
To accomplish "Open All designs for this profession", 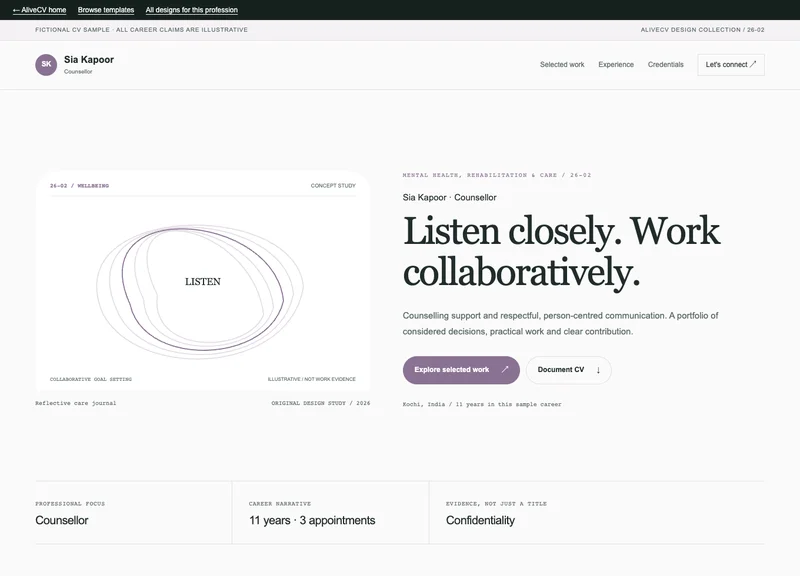I will pos(191,10).
